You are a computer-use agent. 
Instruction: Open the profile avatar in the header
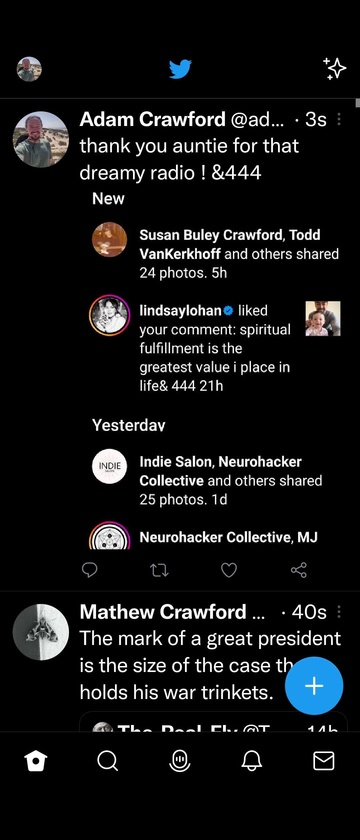tap(29, 69)
